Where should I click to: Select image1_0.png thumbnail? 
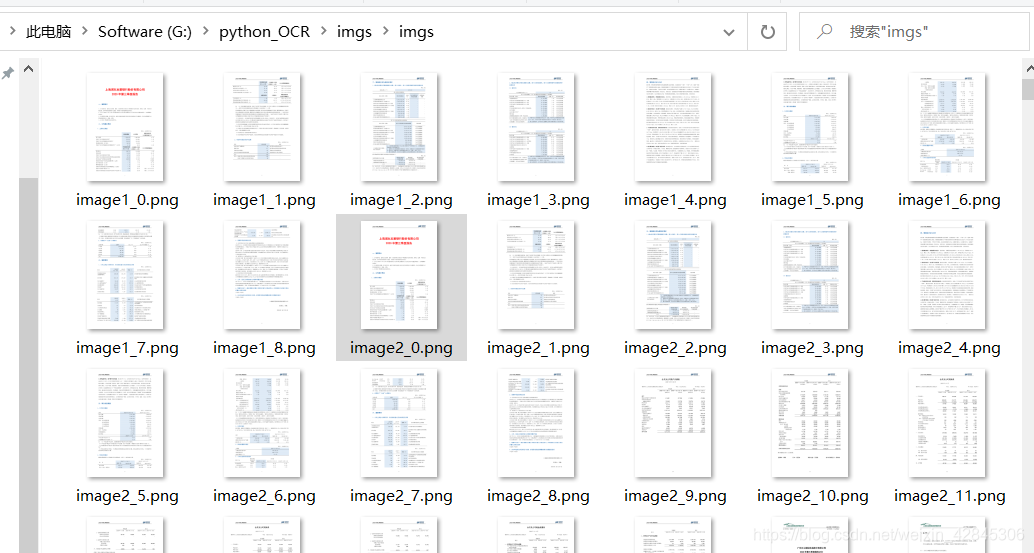pos(125,127)
